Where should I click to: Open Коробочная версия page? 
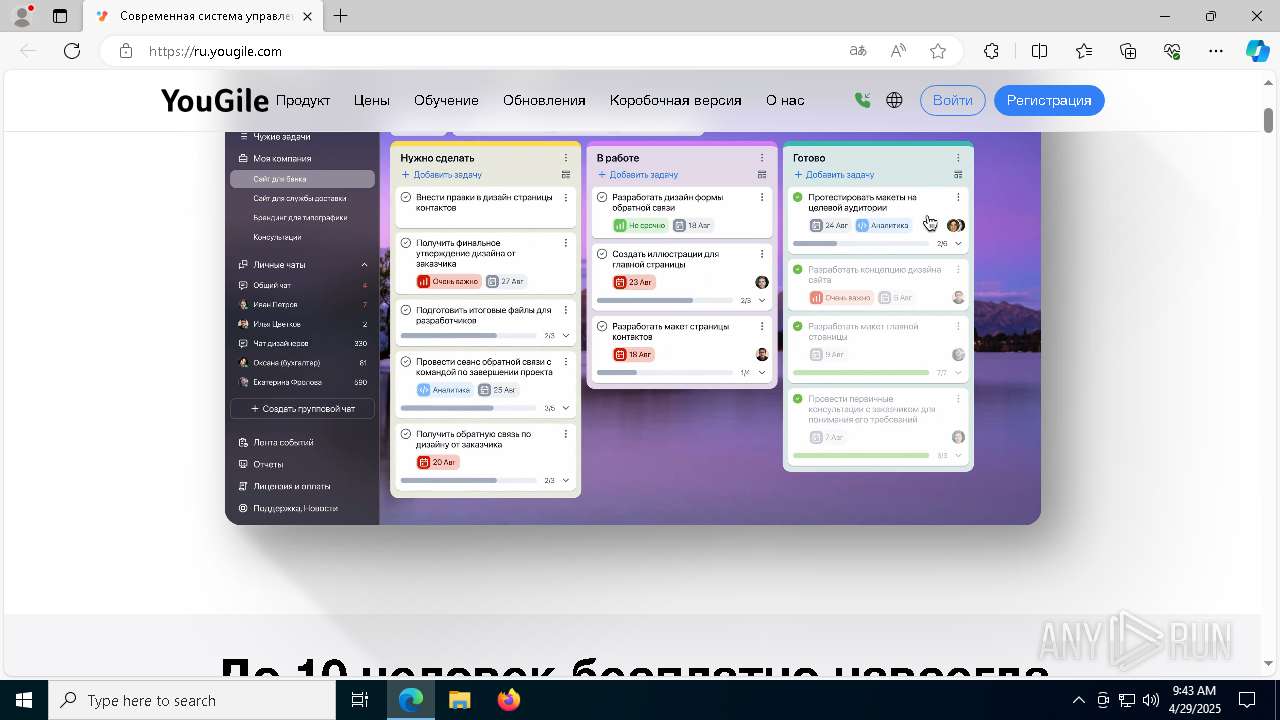pyautogui.click(x=676, y=100)
